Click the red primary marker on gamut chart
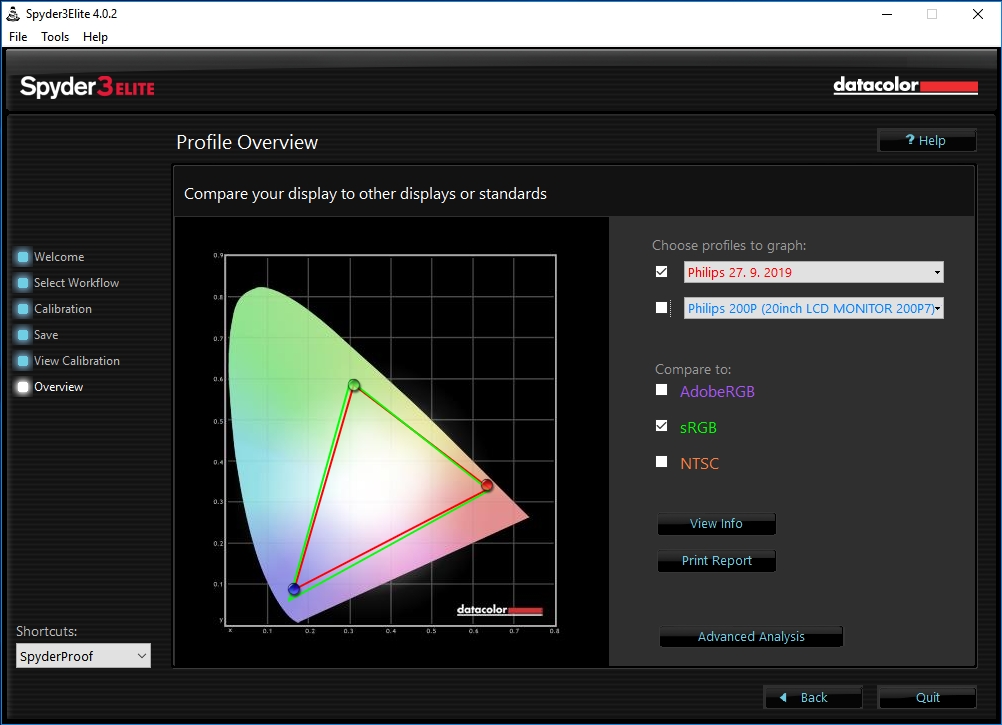Viewport: 1002px width, 725px height. (487, 485)
